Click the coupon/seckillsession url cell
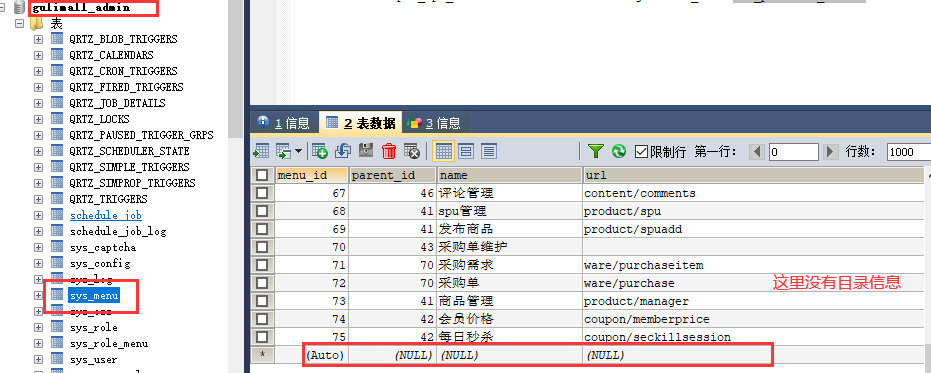Viewport: 931px width, 373px height. click(x=754, y=337)
